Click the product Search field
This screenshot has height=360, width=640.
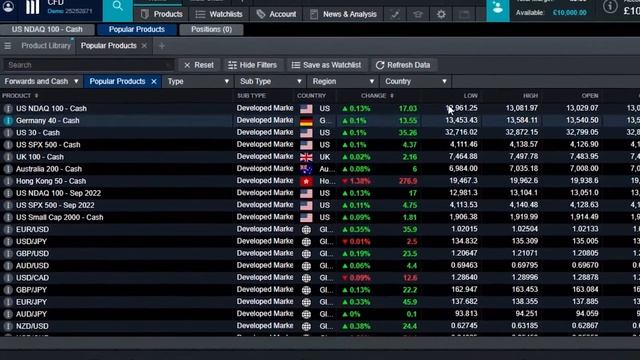pyautogui.click(x=88, y=65)
